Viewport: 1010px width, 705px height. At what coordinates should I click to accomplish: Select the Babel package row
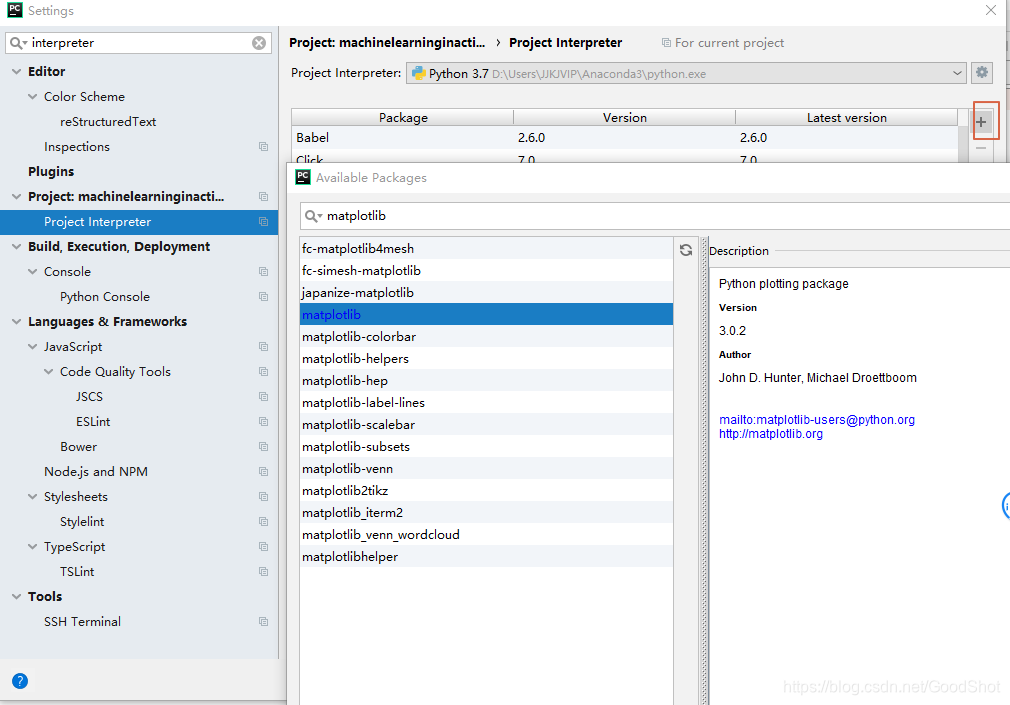pyautogui.click(x=624, y=137)
